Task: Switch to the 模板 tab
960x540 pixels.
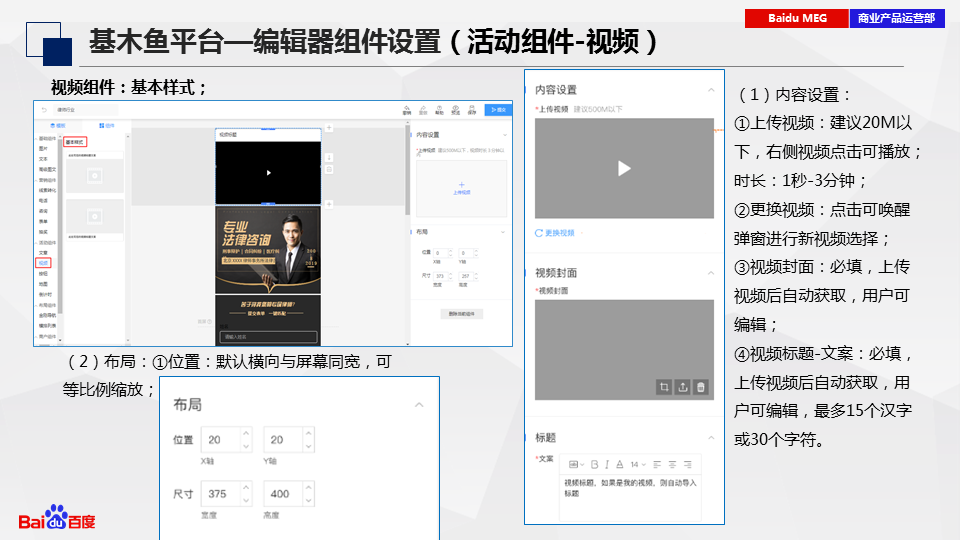Action: pyautogui.click(x=58, y=126)
